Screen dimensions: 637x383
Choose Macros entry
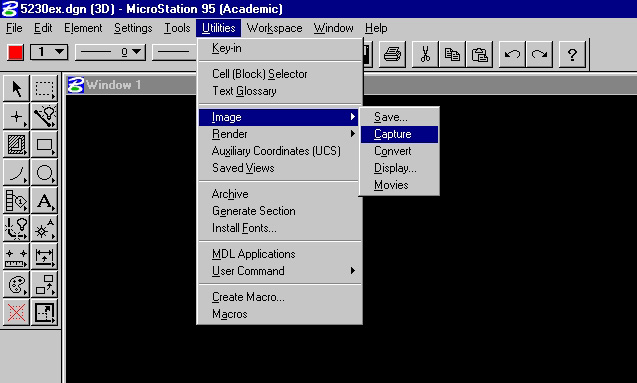click(x=279, y=314)
